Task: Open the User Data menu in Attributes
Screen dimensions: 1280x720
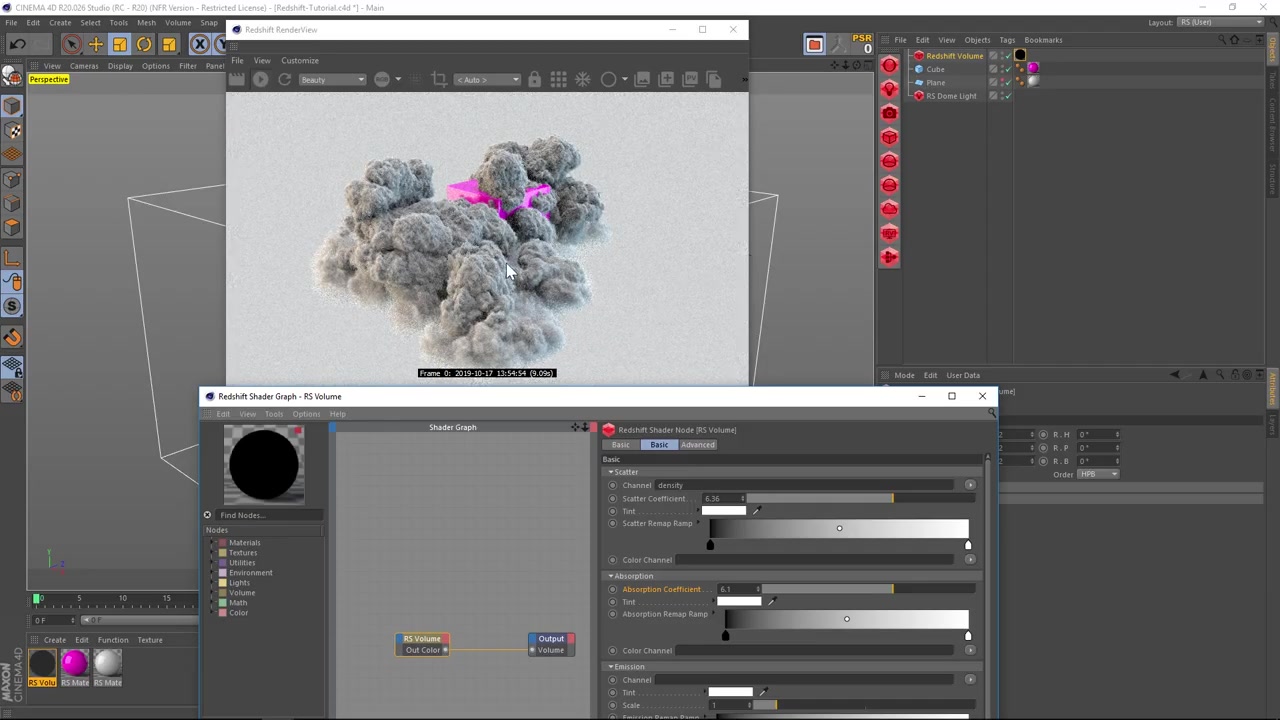Action: (x=963, y=375)
